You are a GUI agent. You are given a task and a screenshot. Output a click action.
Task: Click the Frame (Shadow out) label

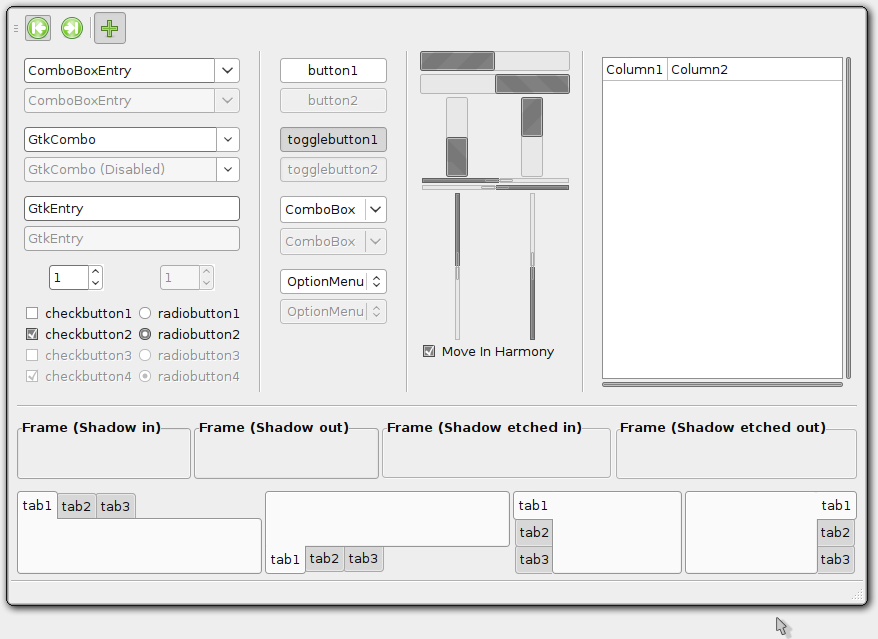pos(274,427)
